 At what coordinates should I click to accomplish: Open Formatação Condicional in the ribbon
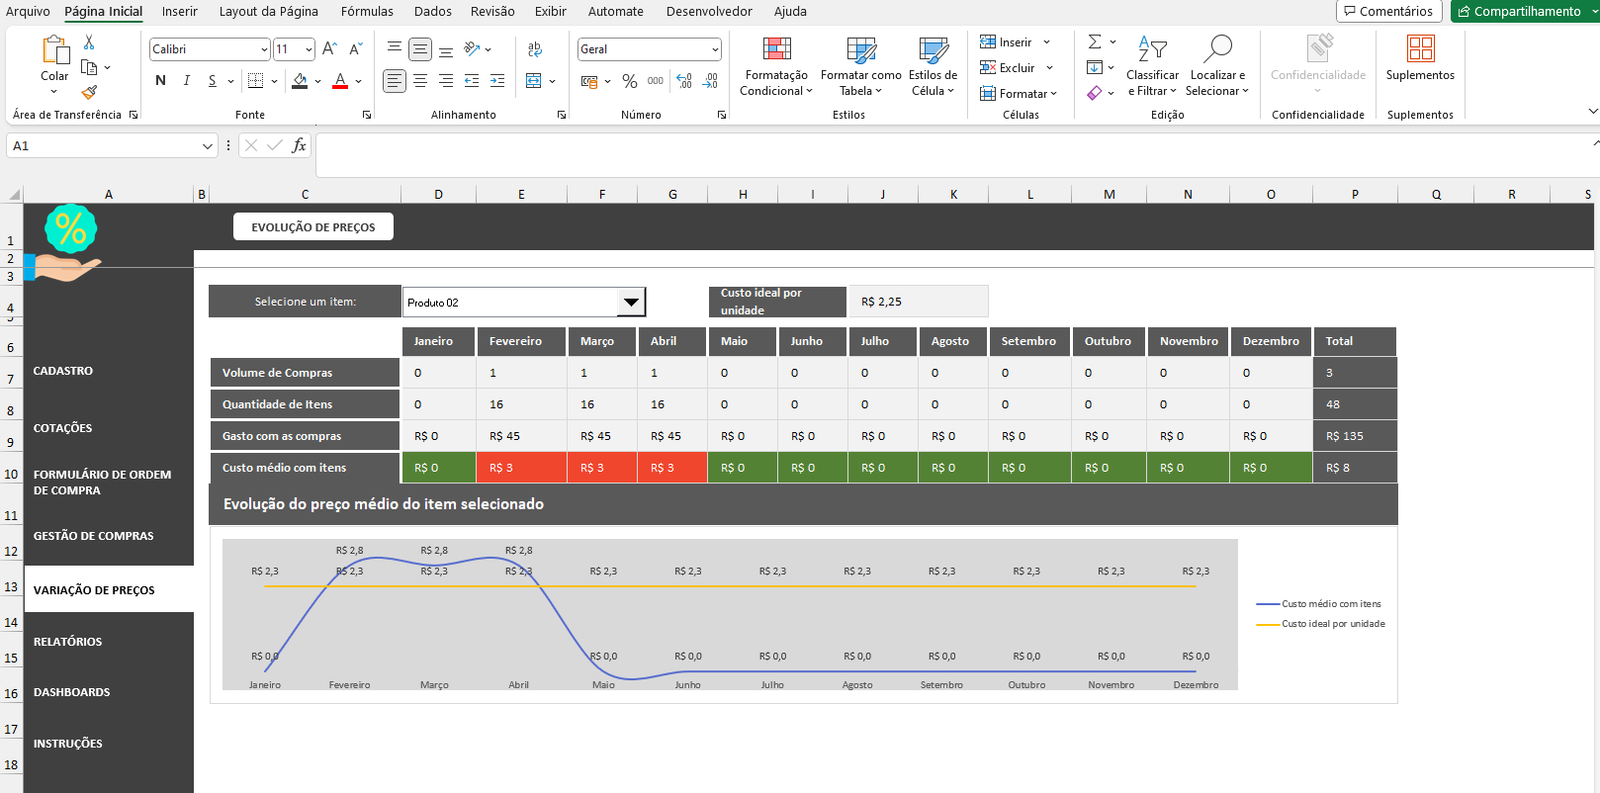776,66
